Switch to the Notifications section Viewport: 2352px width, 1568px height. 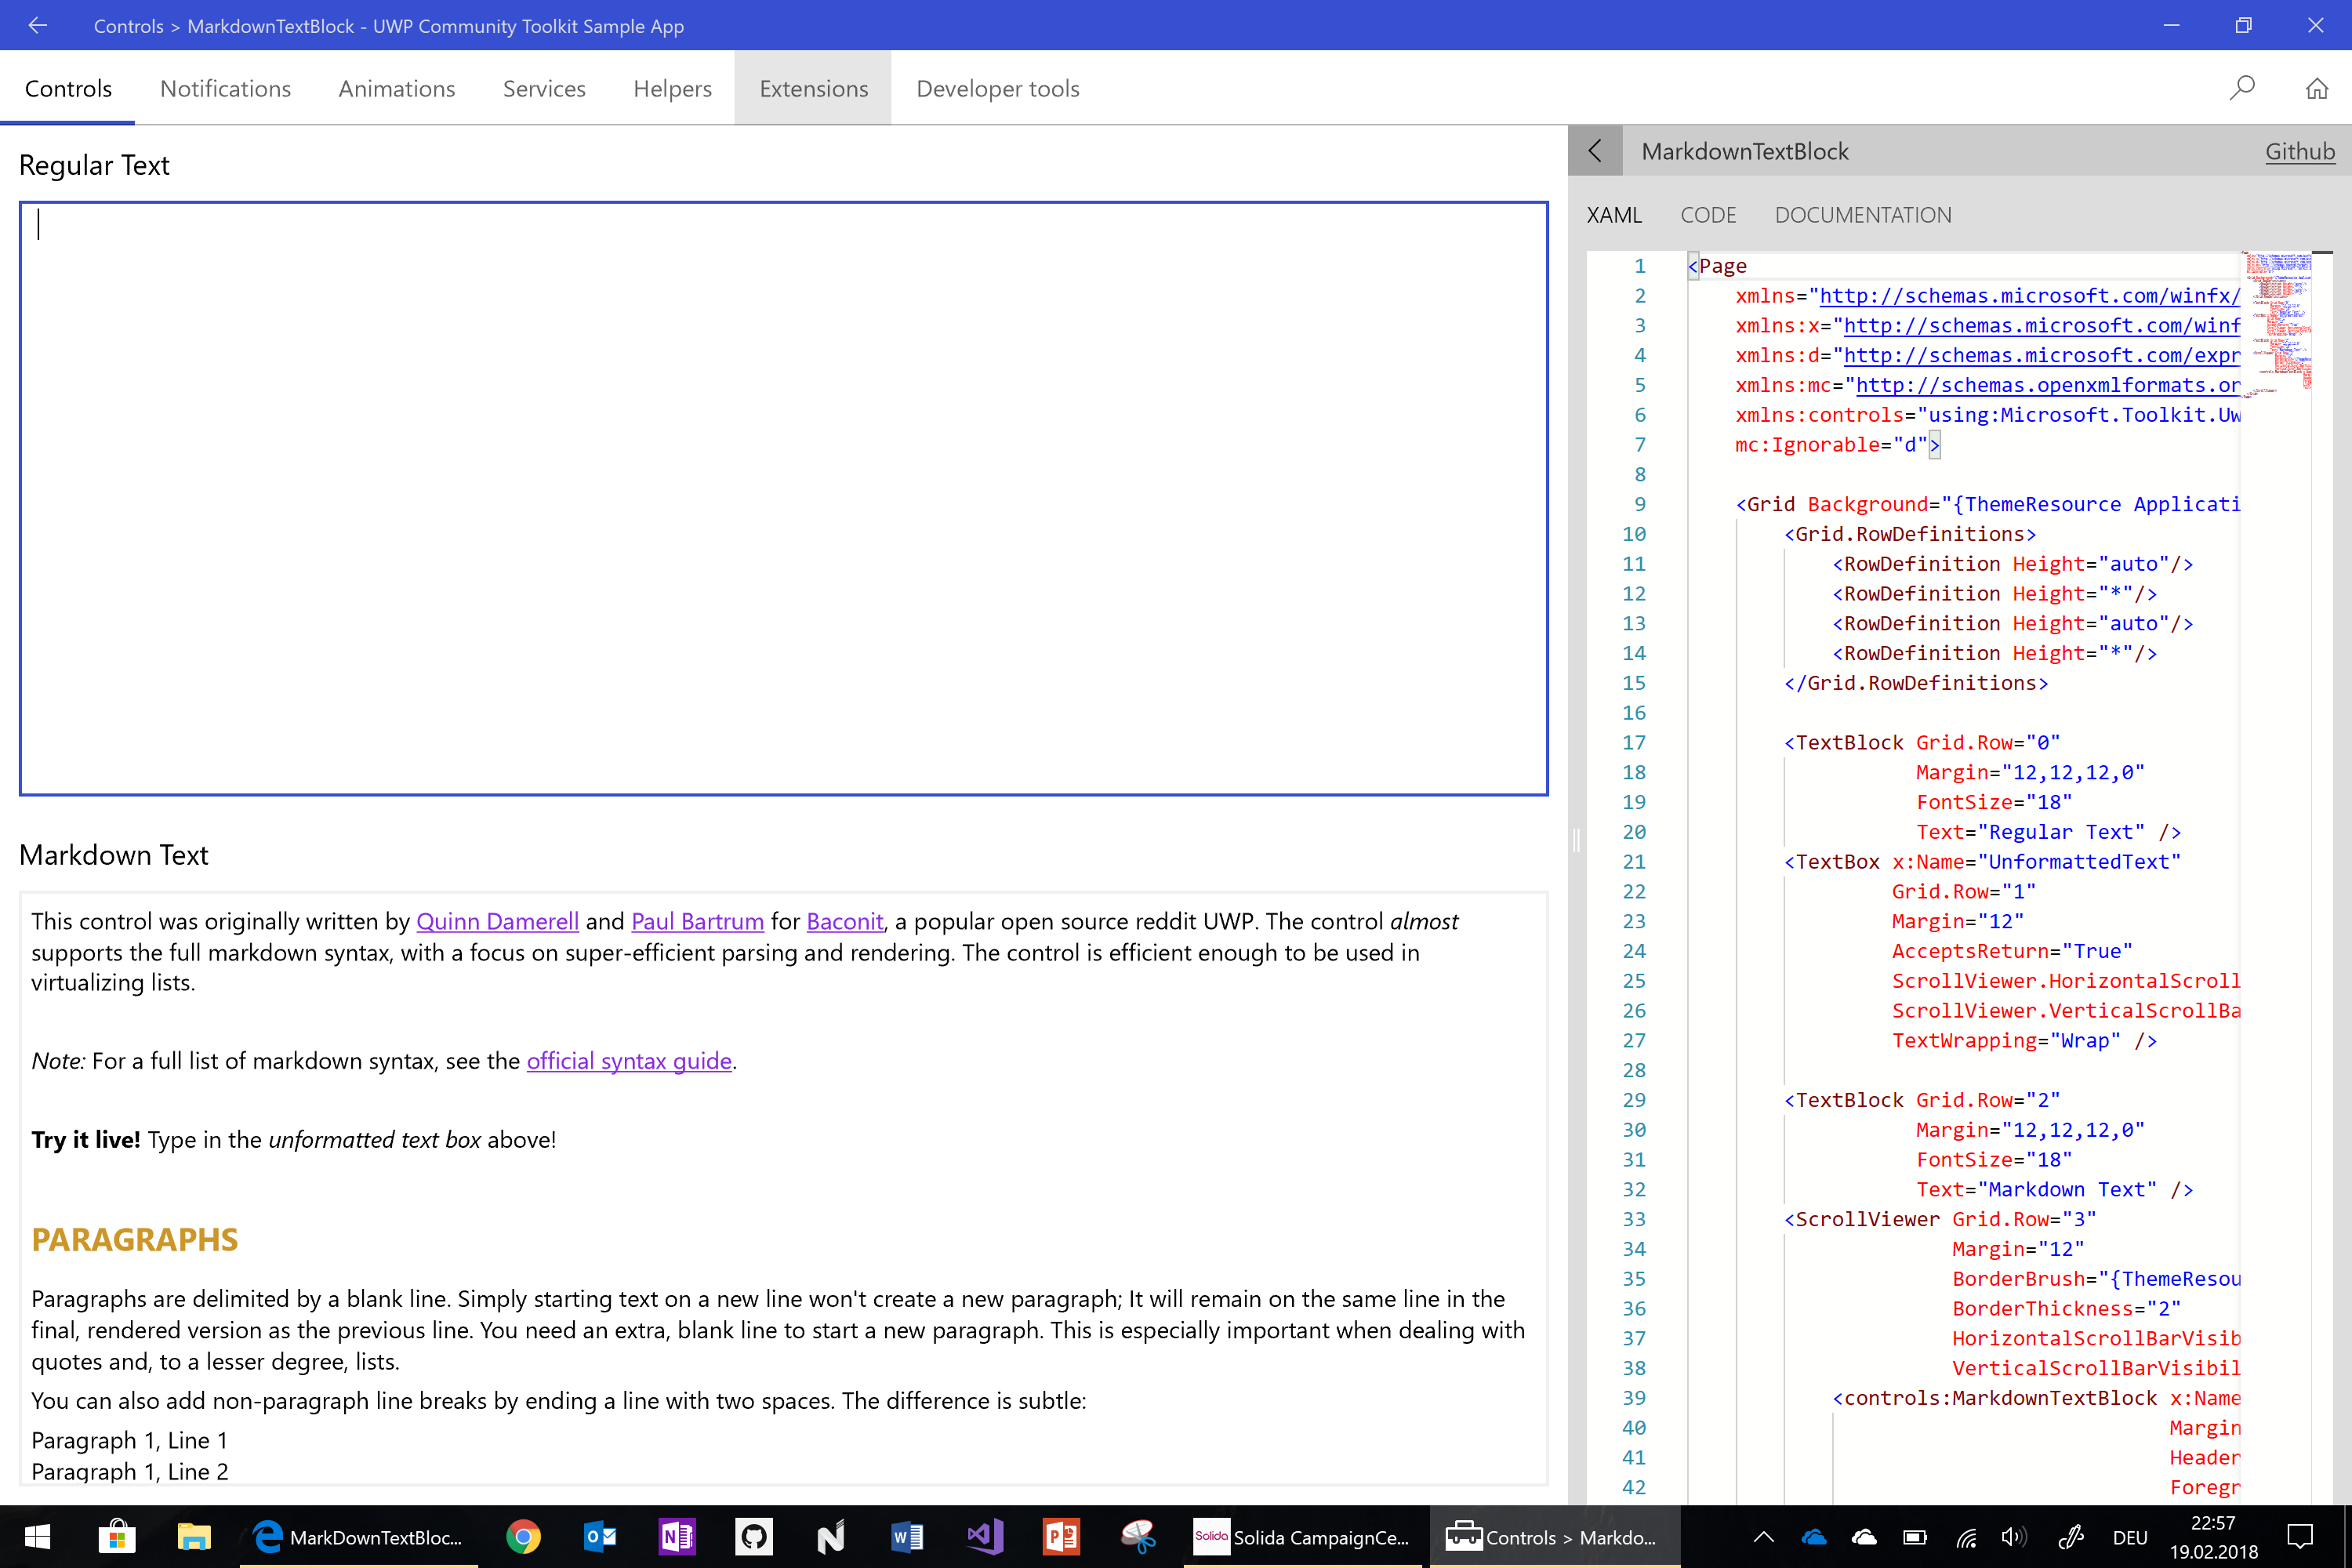click(x=225, y=88)
